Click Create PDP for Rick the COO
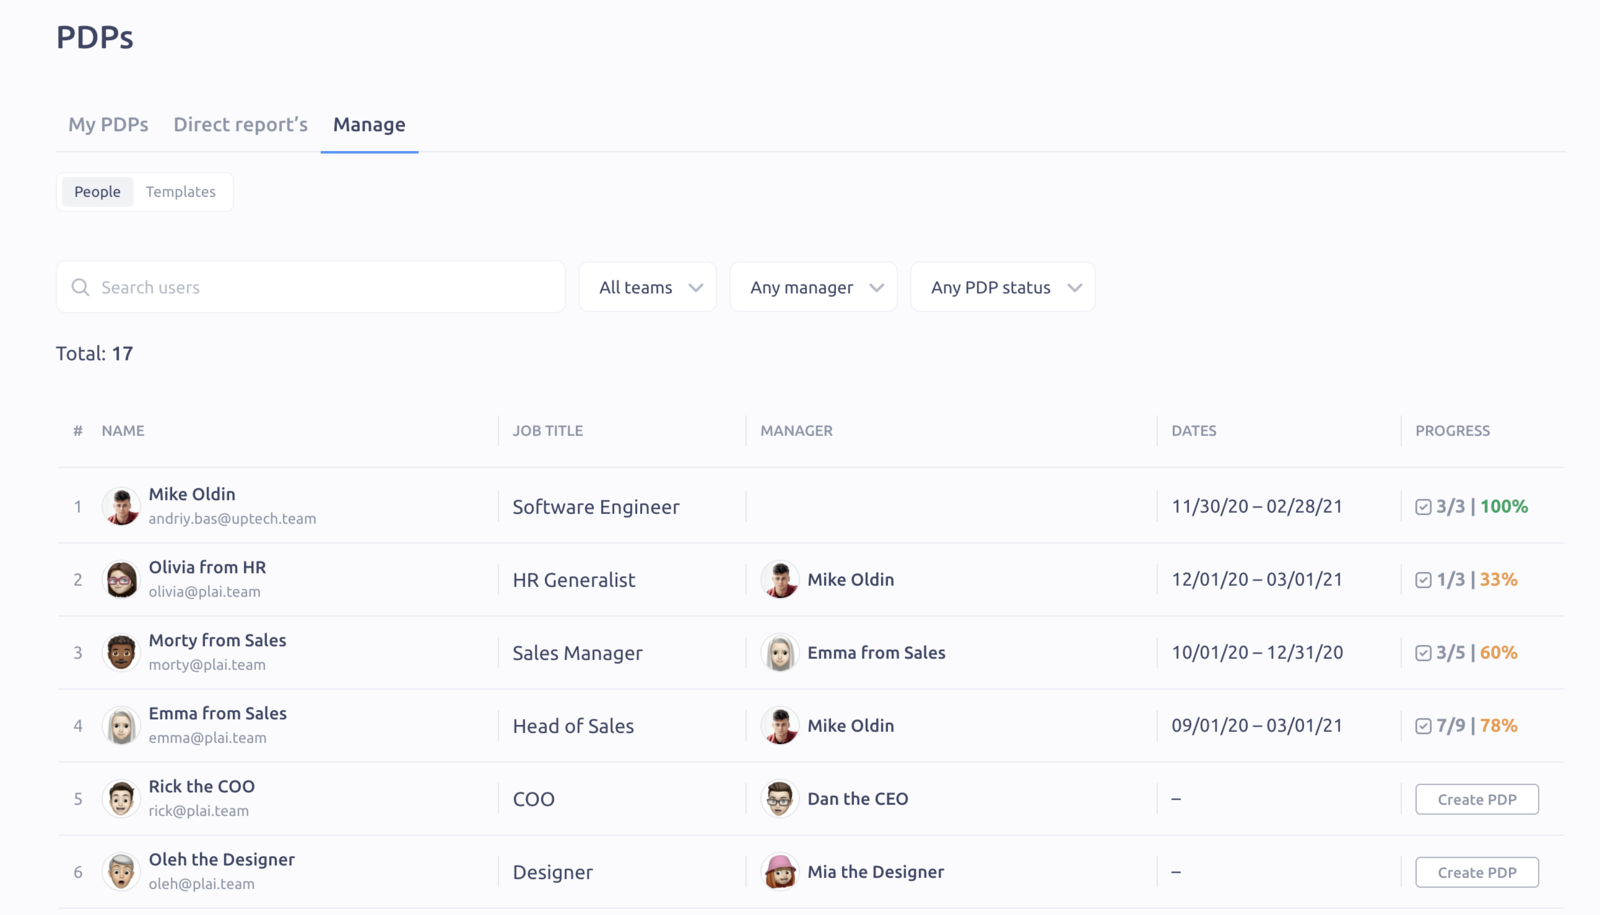The image size is (1600, 915). click(1477, 798)
